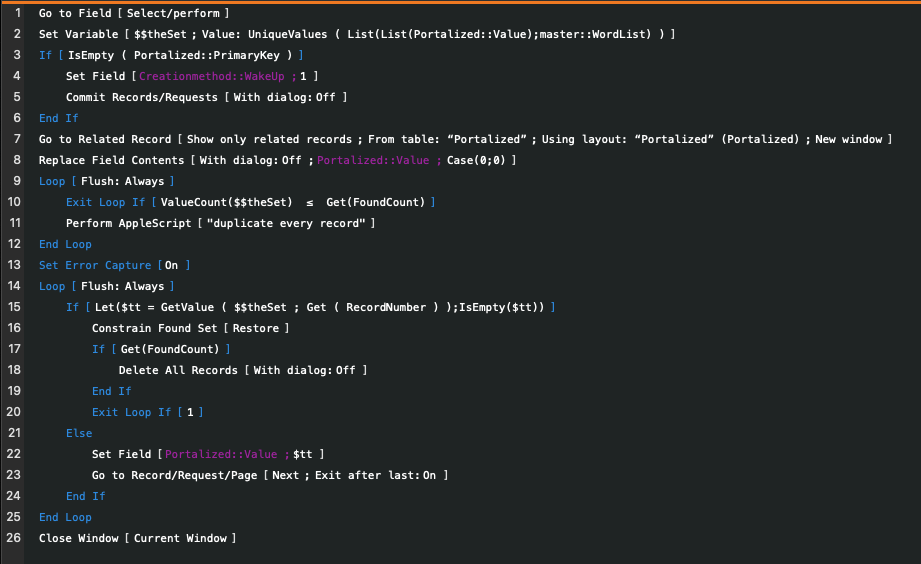Screen dimensions: 921x564
Task: Select the Go to Record/Request/Page Next step
Action: (x=270, y=475)
